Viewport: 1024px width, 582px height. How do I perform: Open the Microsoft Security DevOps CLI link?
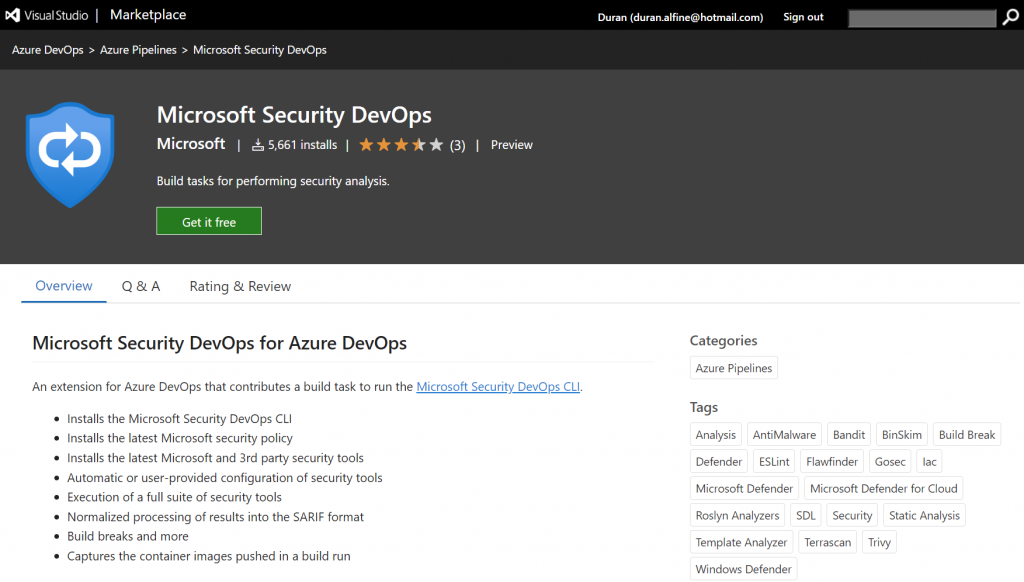coord(498,387)
